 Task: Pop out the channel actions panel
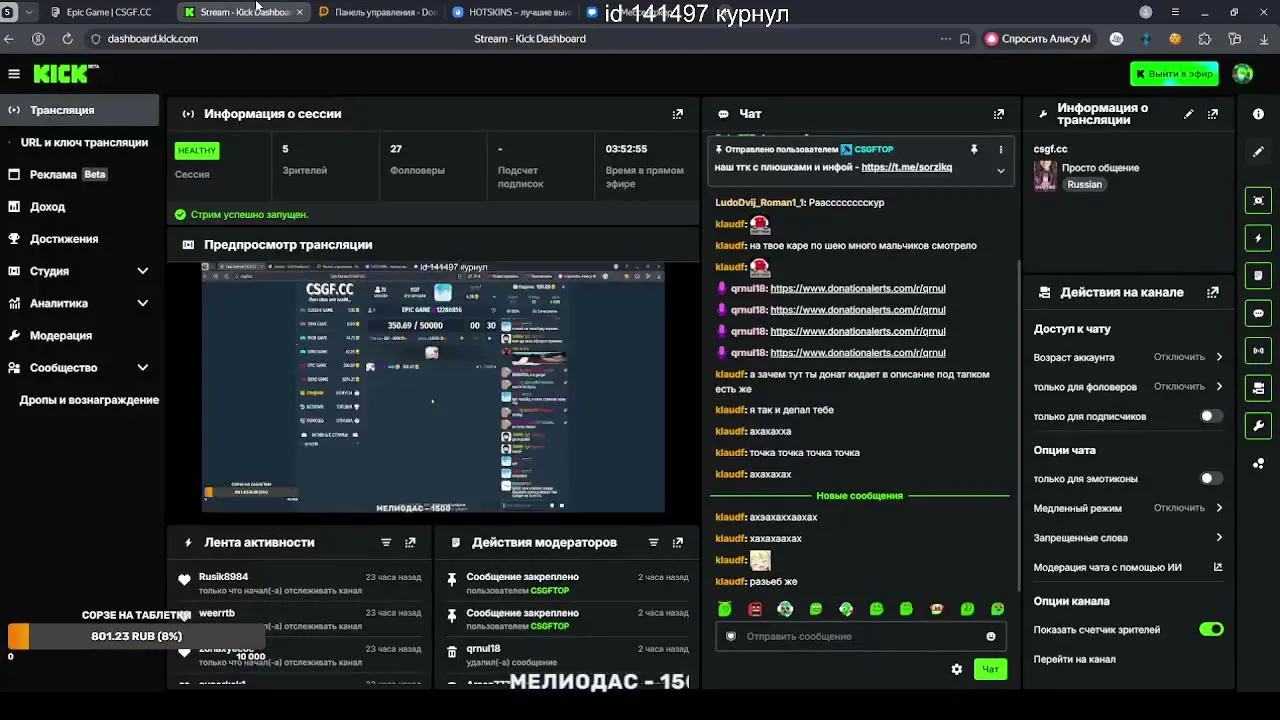(1213, 293)
